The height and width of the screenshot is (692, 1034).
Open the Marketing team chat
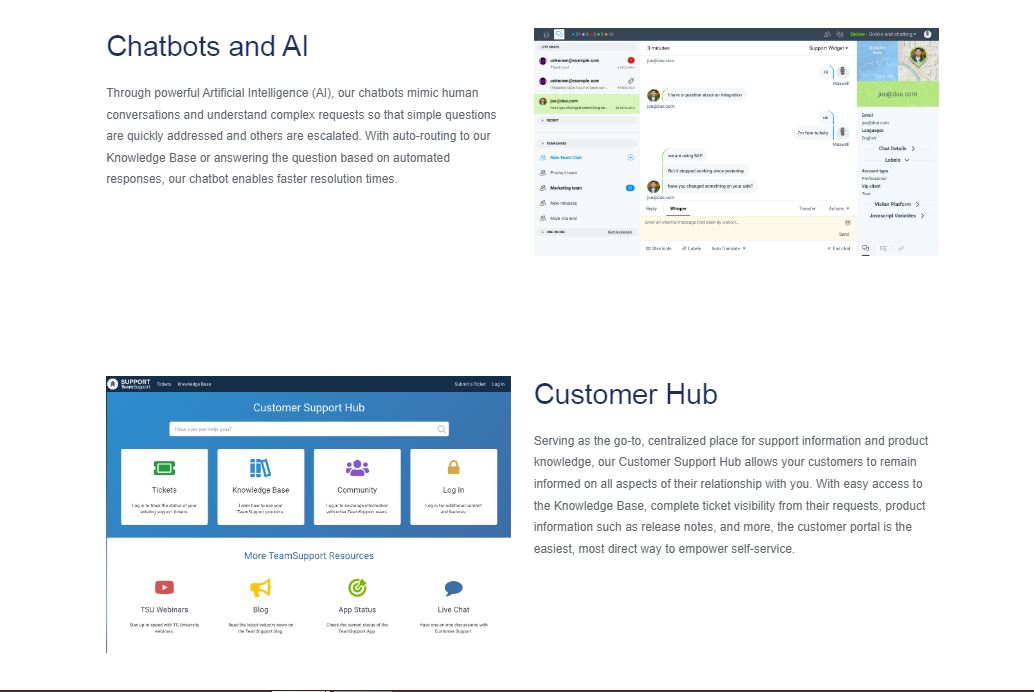click(x=566, y=188)
